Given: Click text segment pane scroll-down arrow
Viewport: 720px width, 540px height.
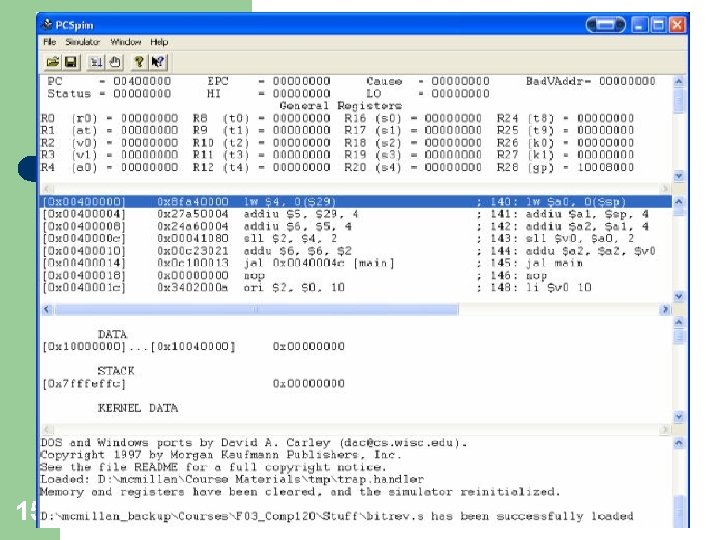Looking at the screenshot, I should (x=679, y=297).
